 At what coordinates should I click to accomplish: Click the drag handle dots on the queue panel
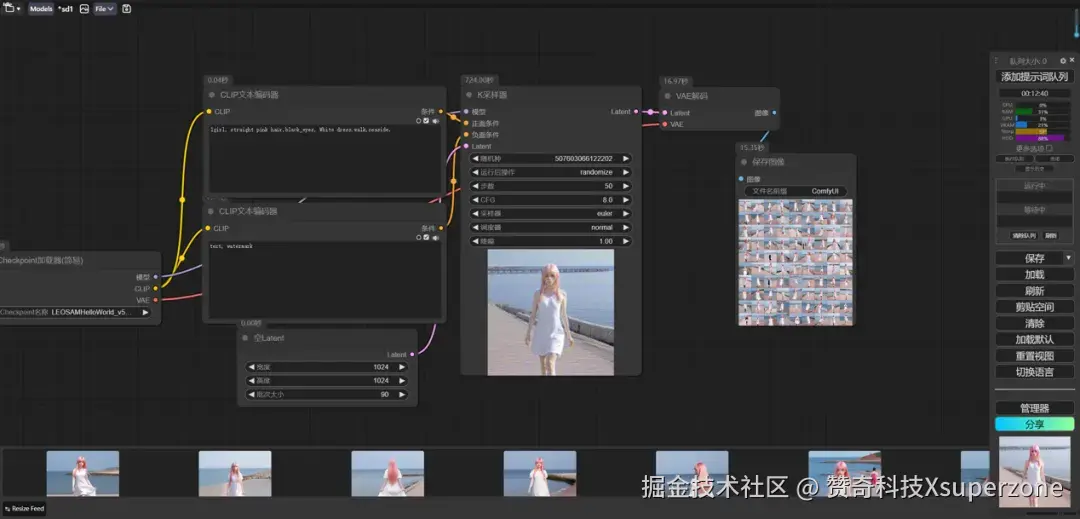click(x=996, y=61)
